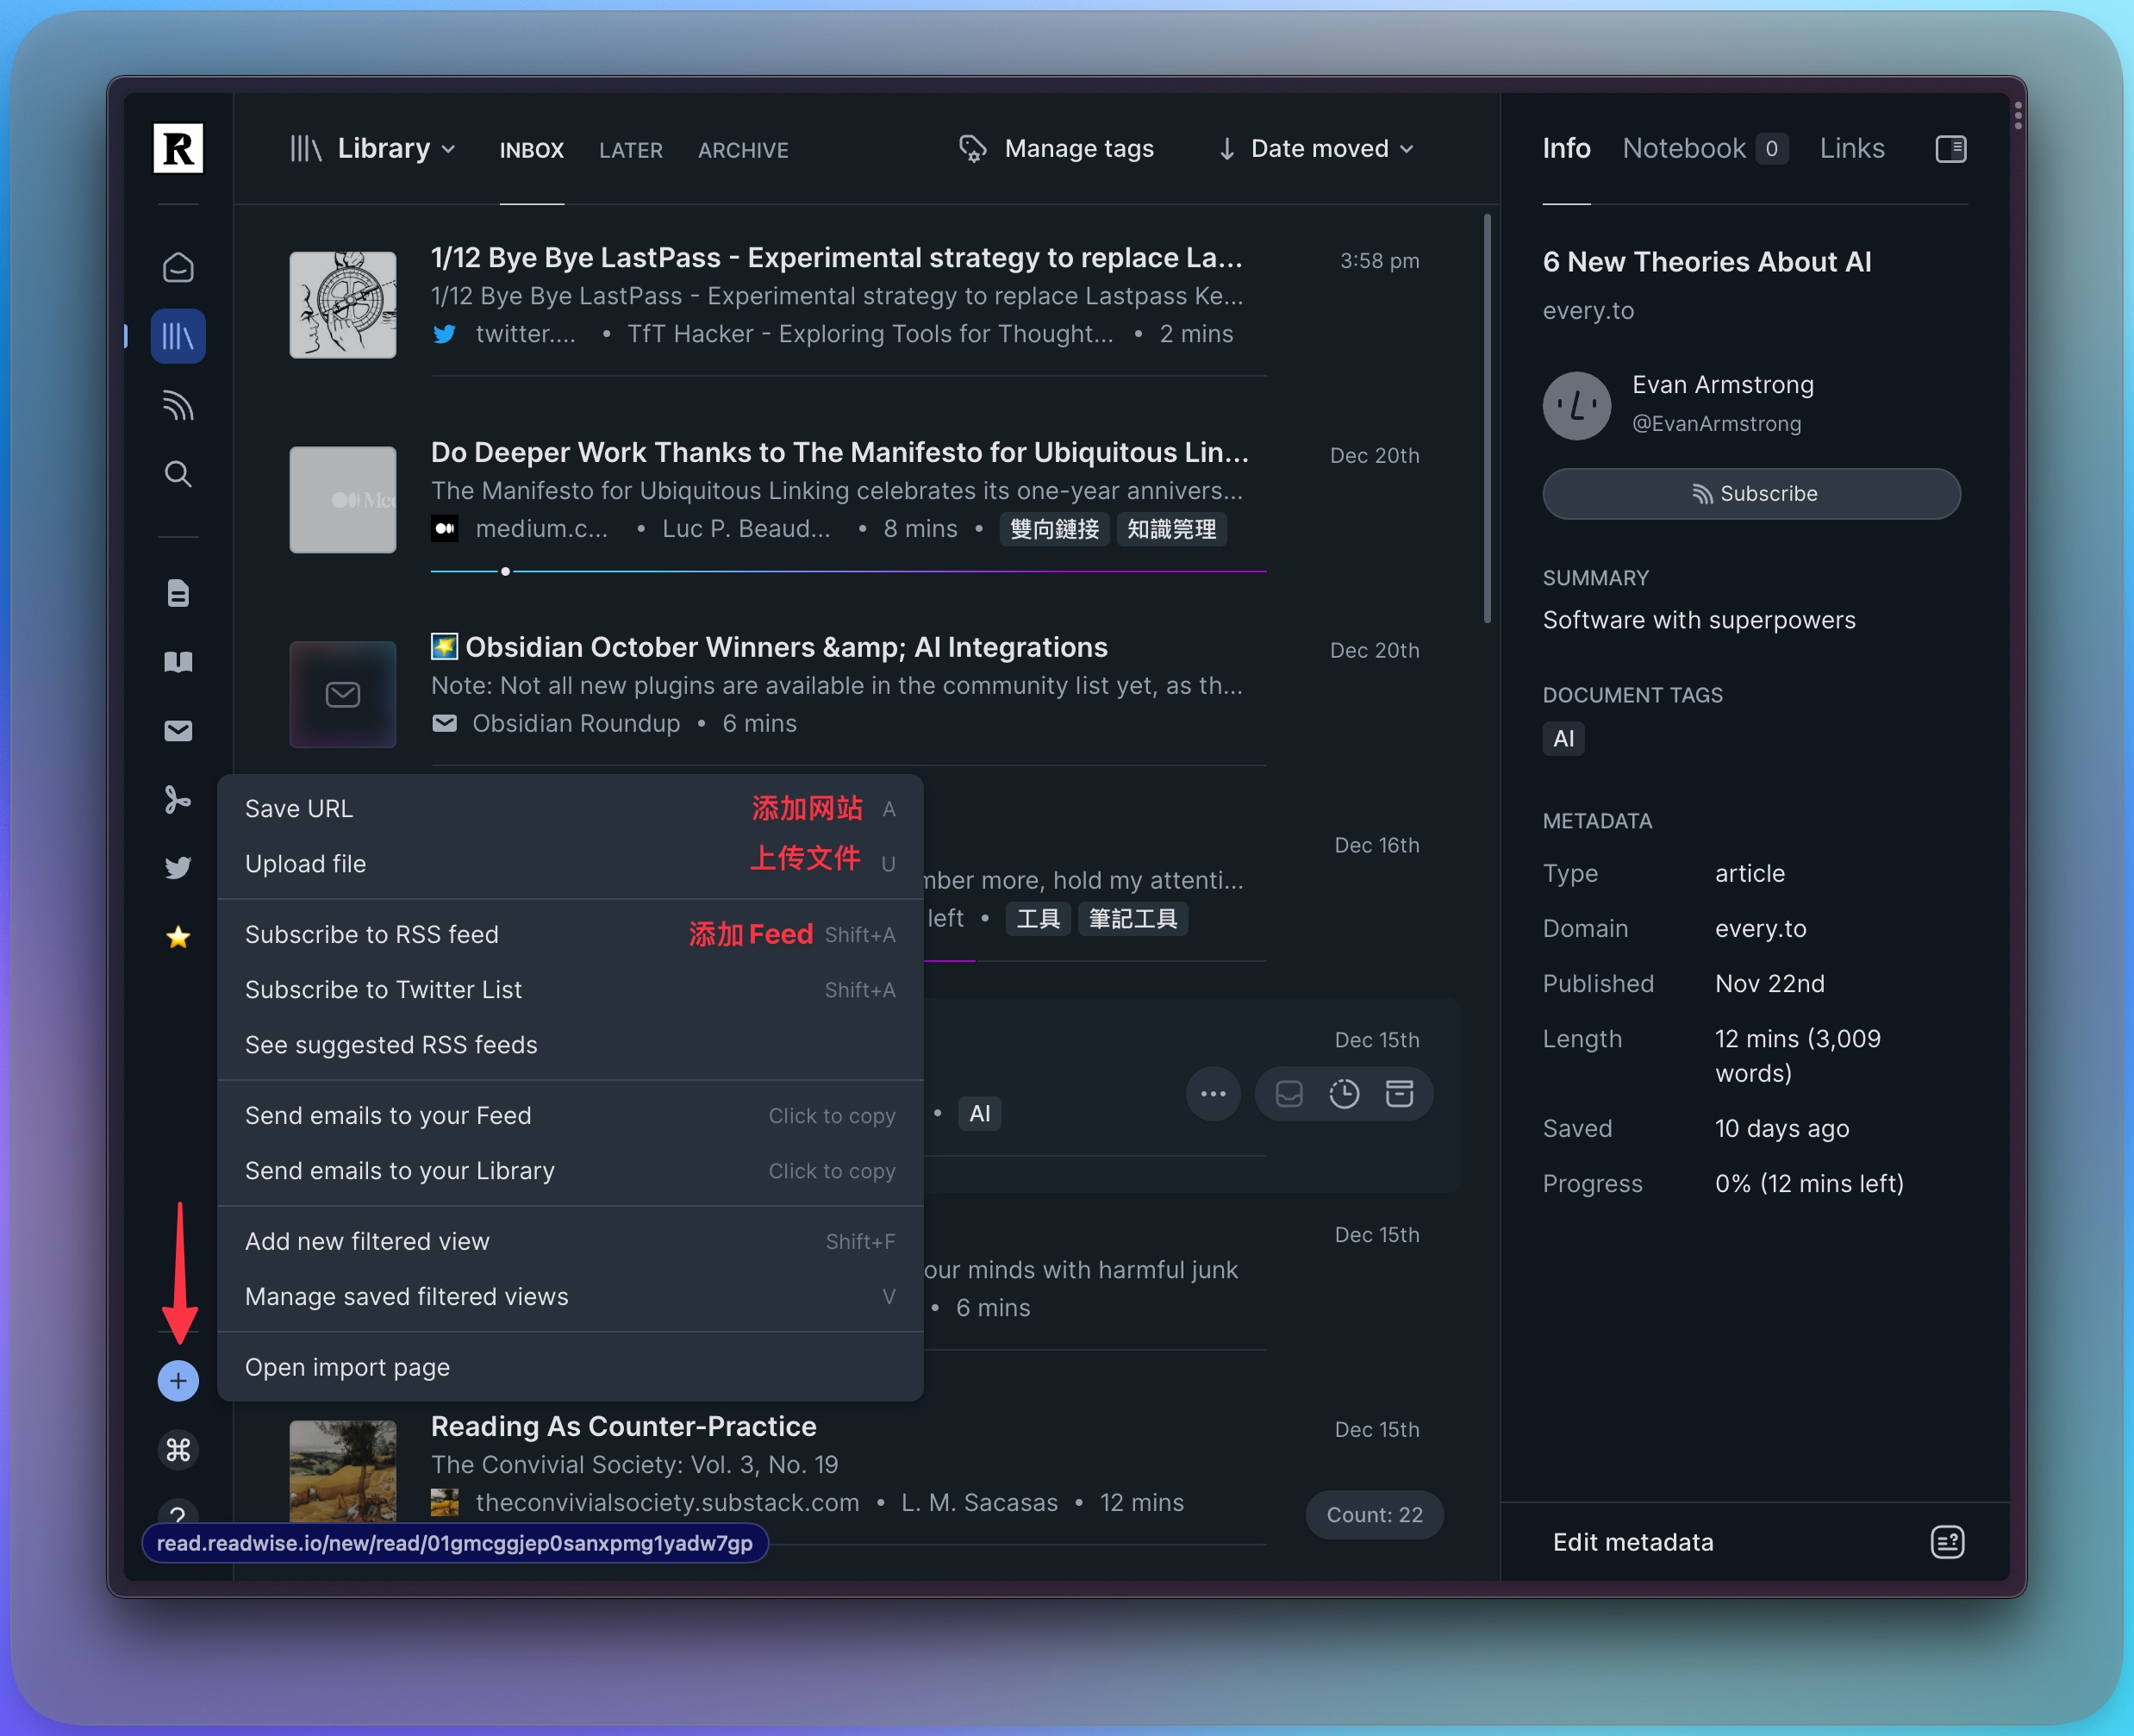The image size is (2134, 1736).
Task: Select Subscribe to Twitter List
Action: [x=570, y=989]
